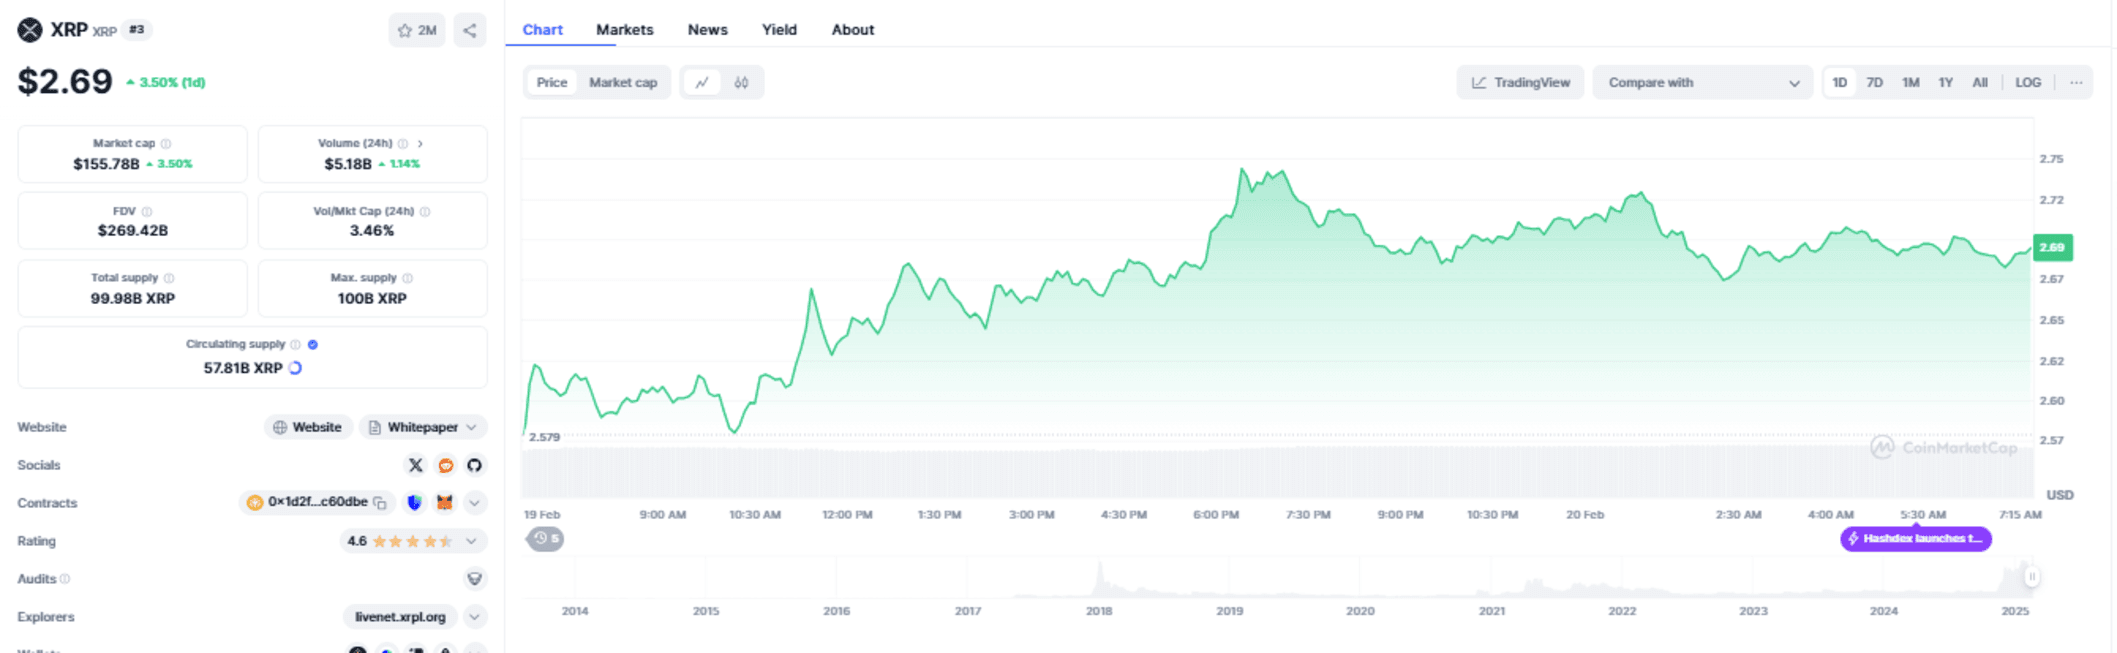Expand the Rating 4.6 details
This screenshot has height=653, width=2117.
point(471,541)
